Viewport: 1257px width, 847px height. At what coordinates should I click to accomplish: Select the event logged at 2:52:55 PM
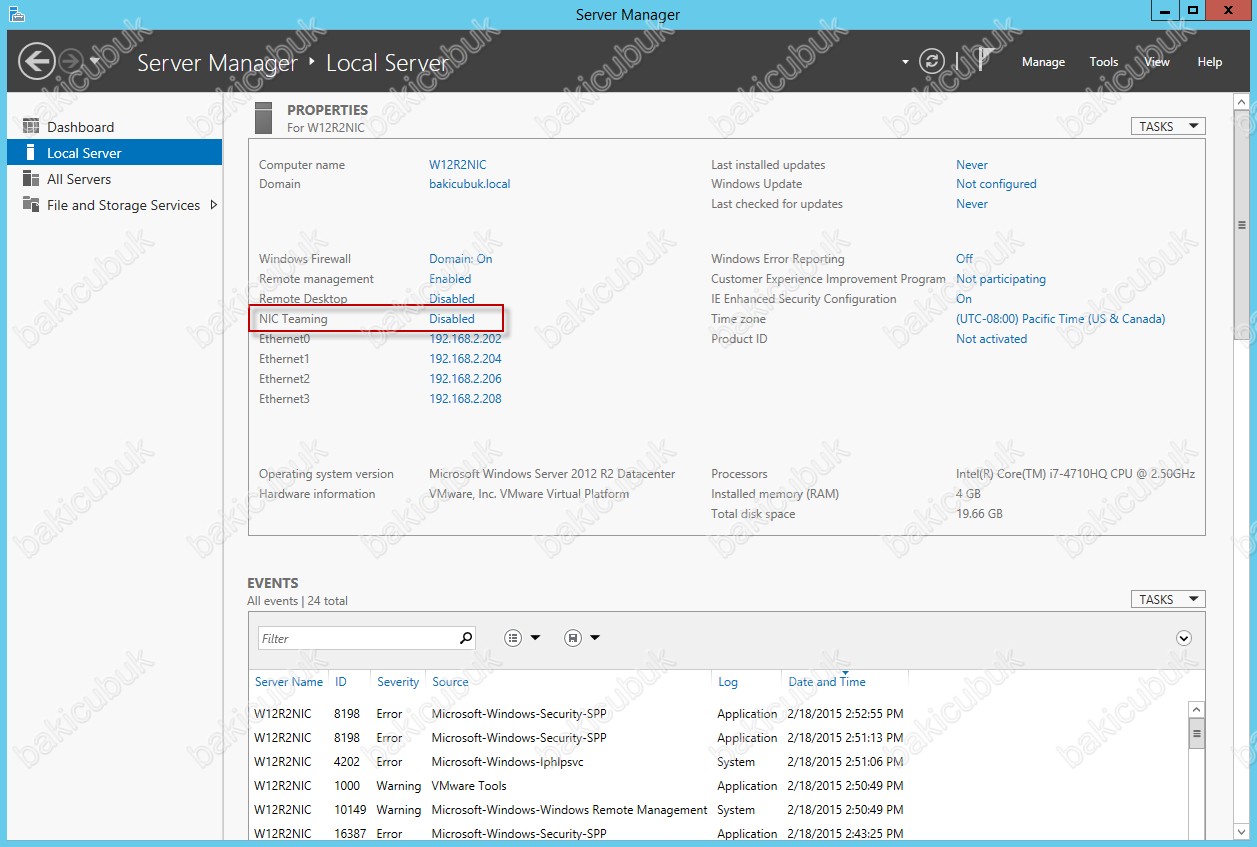click(x=717, y=714)
